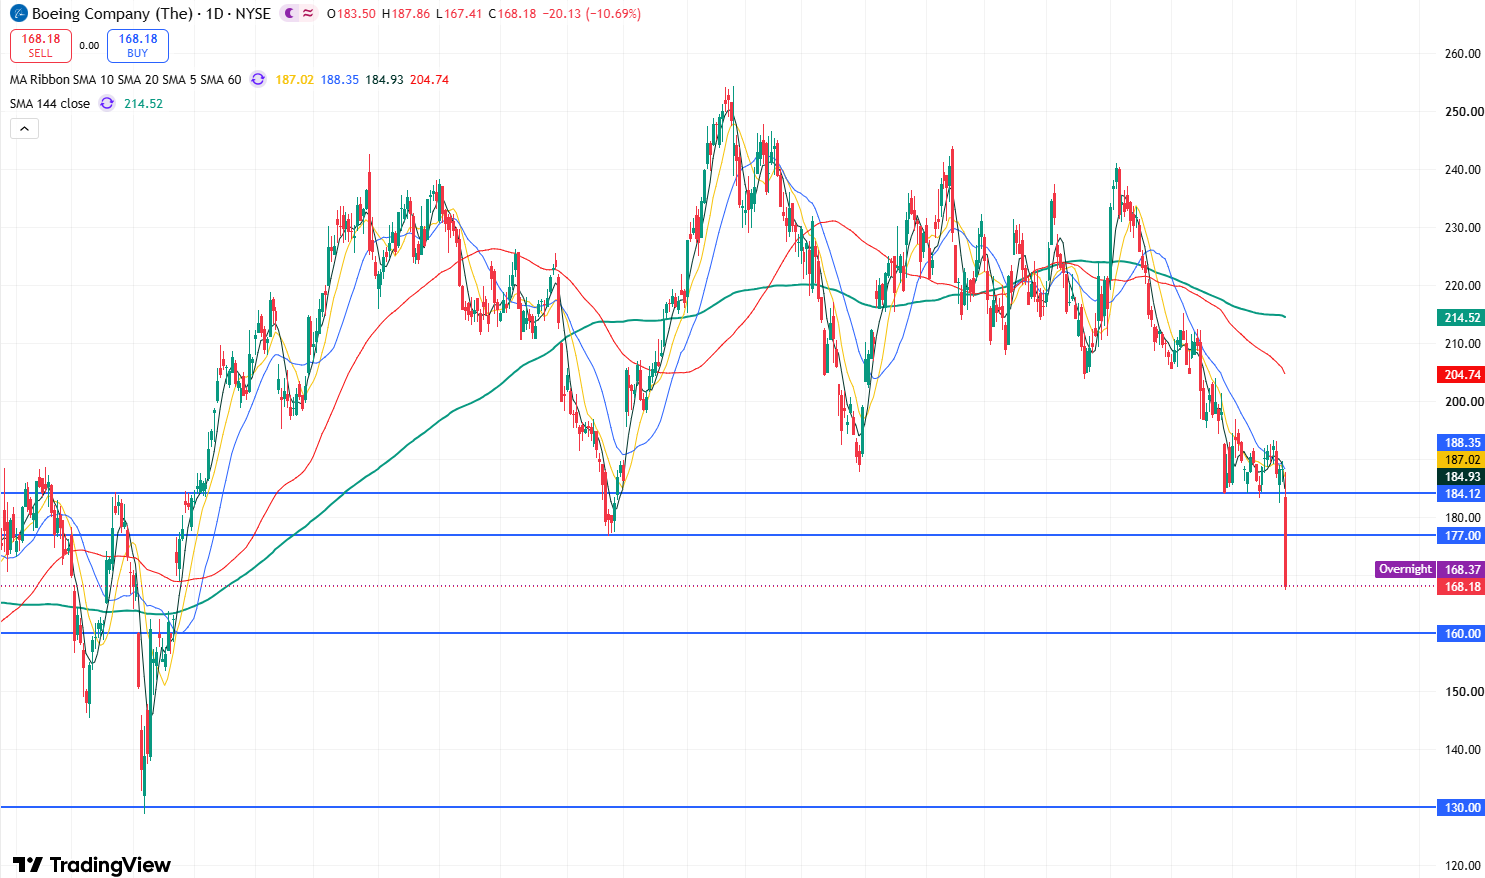Click the 150.00 tick on the price scale

[1463, 692]
